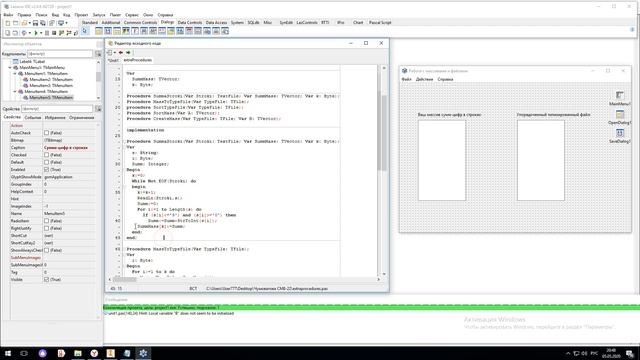Open the source editor history dropdown arrow
The width and height of the screenshot is (640, 360).
click(x=115, y=52)
